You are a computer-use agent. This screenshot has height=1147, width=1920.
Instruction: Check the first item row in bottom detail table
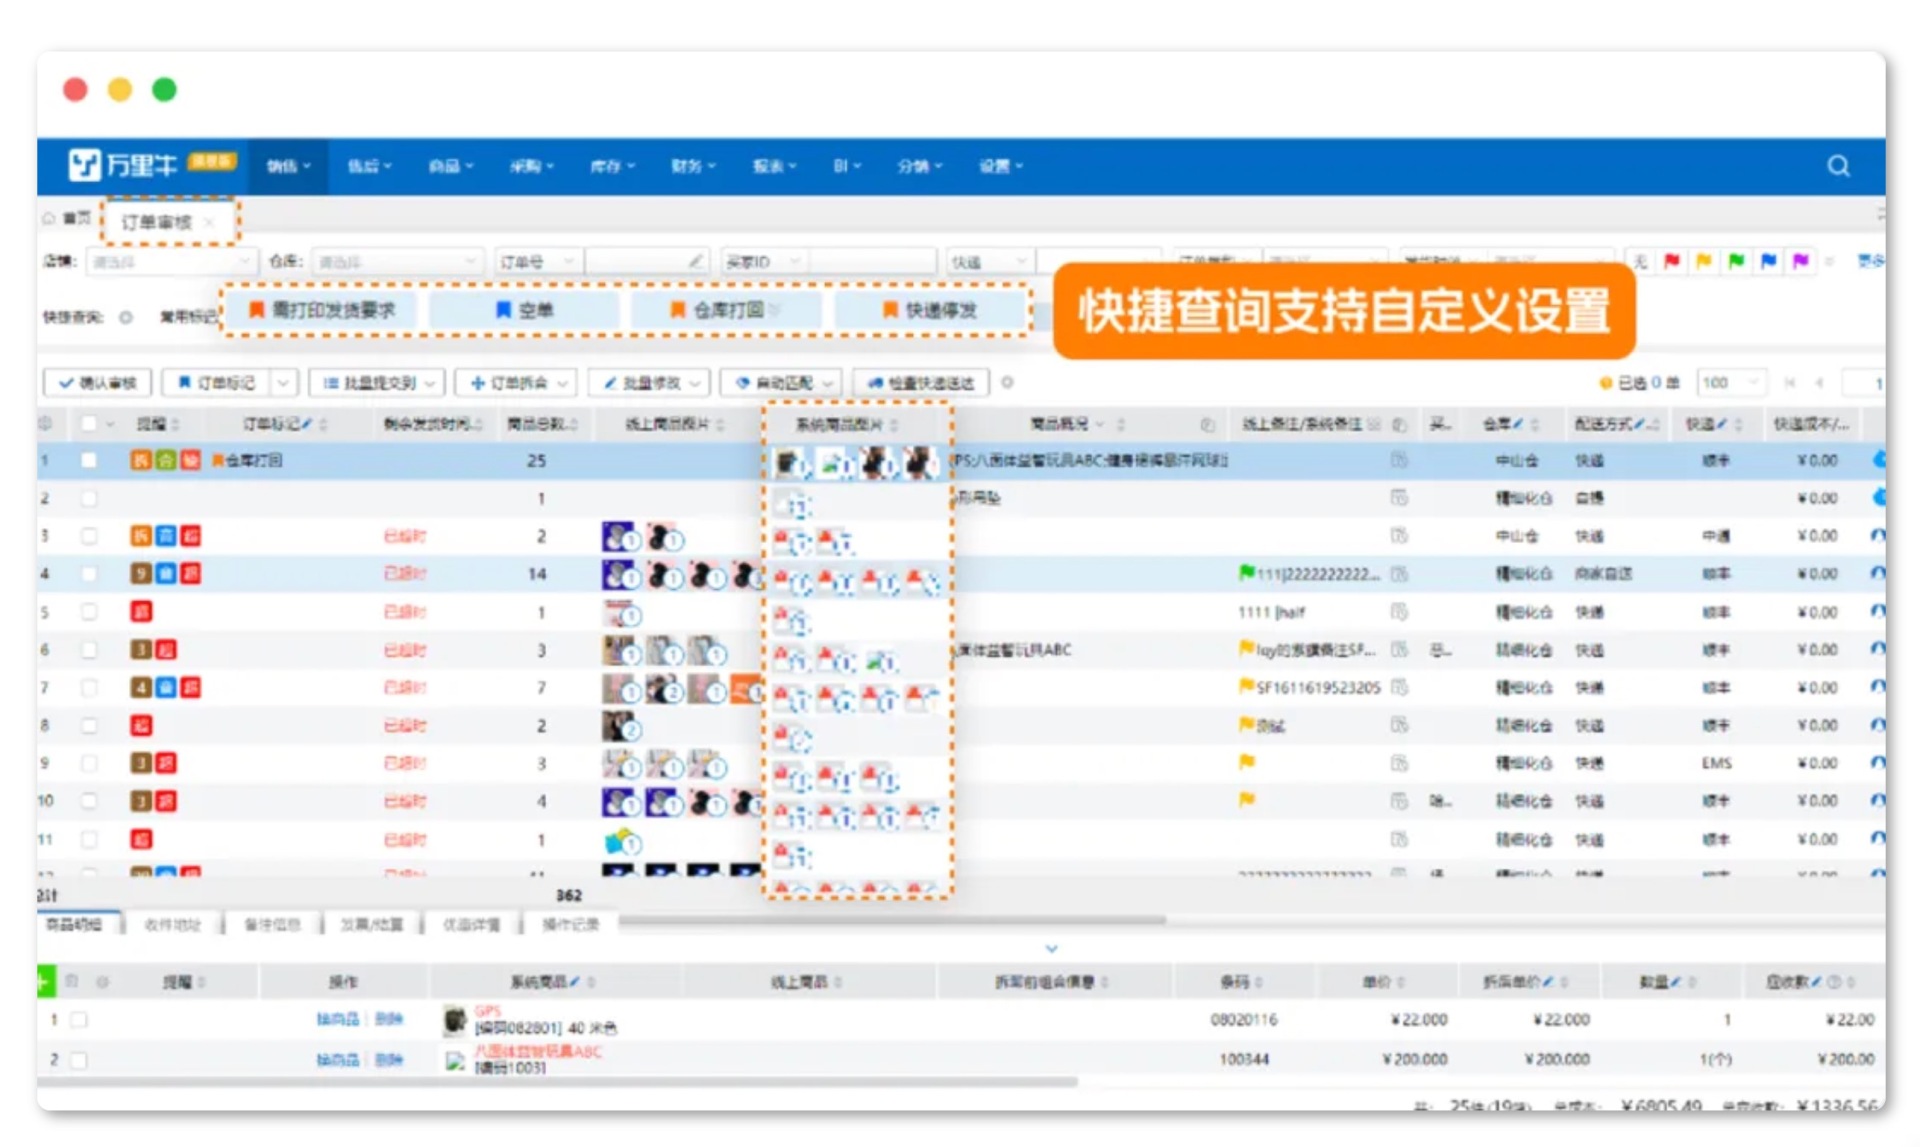79,1020
